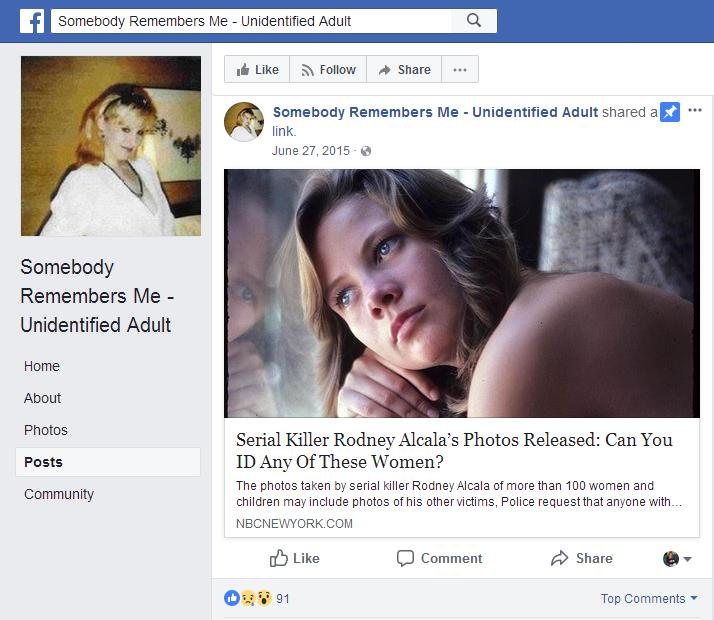Click the pinned post icon
The height and width of the screenshot is (620, 714).
[670, 112]
